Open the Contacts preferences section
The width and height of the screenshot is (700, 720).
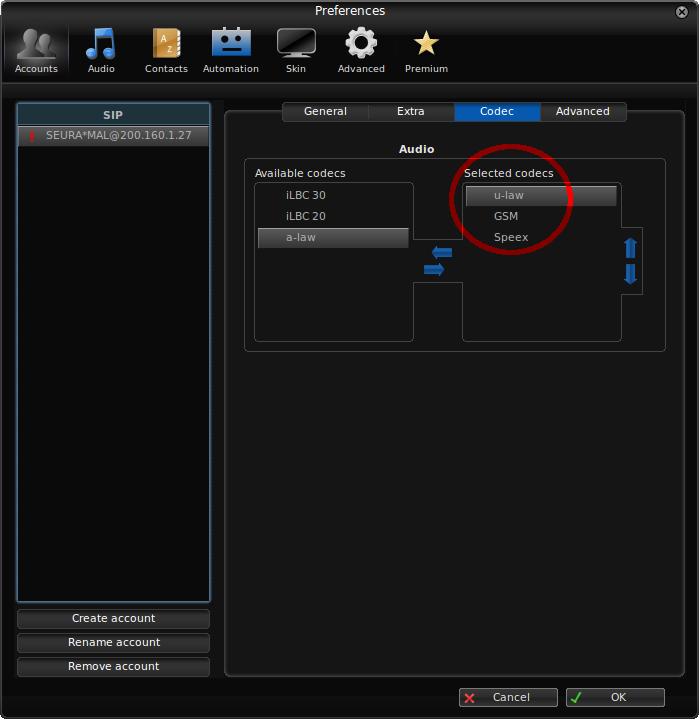(x=166, y=51)
